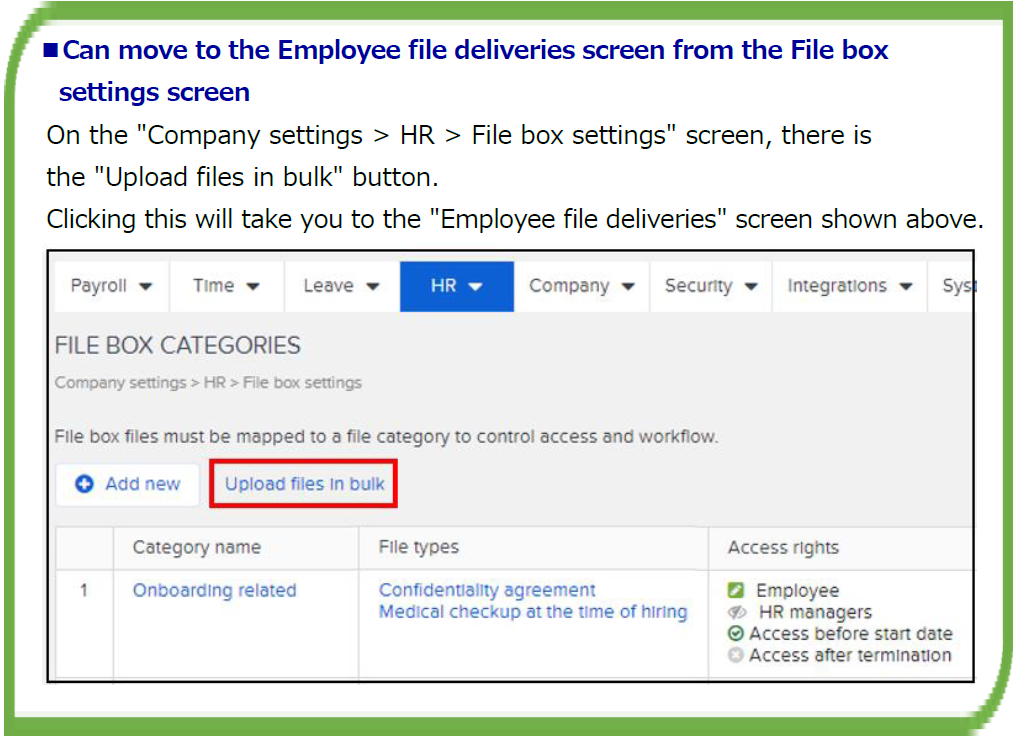Open the Leave menu
The image size is (1015, 739).
(x=341, y=286)
